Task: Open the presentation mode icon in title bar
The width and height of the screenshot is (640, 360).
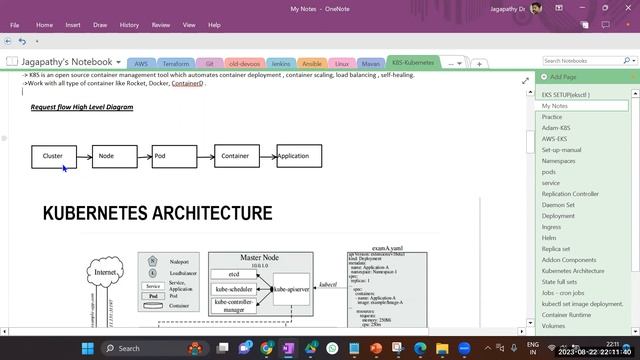Action: 559,8
